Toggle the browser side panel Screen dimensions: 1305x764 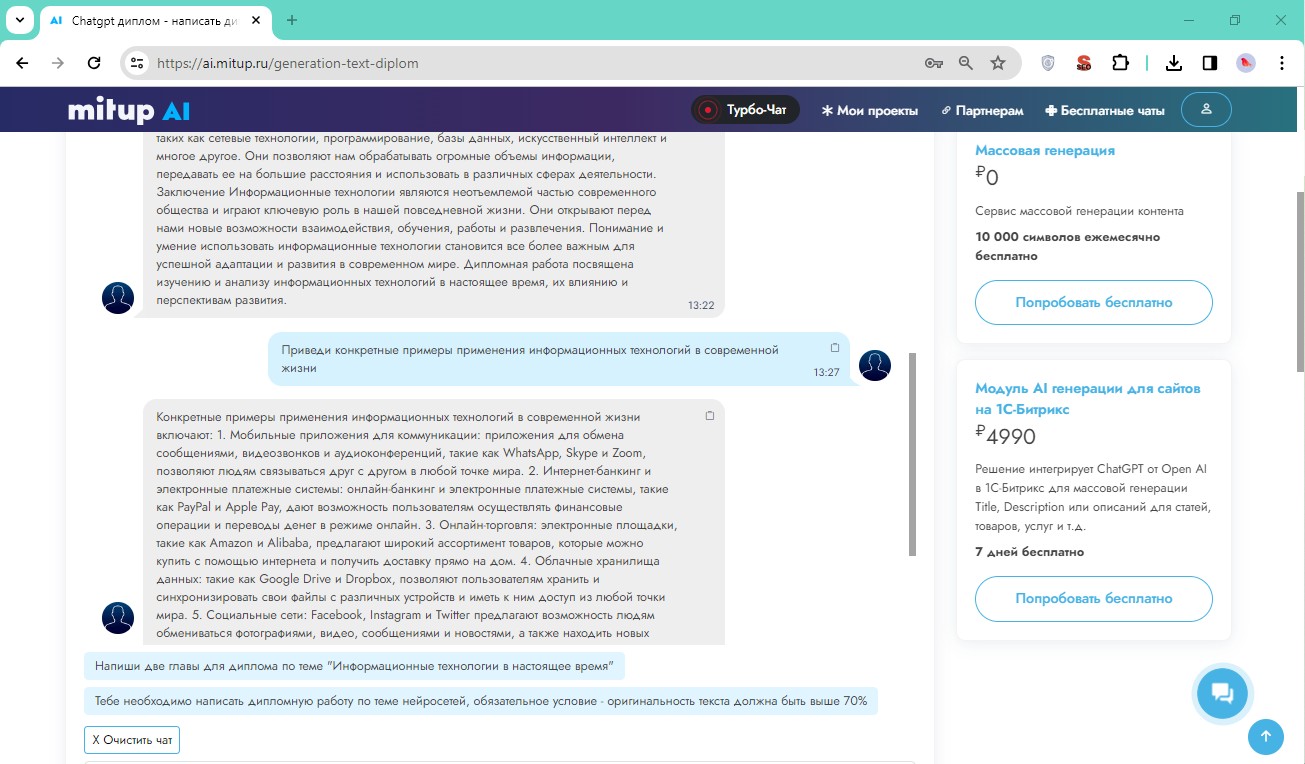click(x=1209, y=63)
